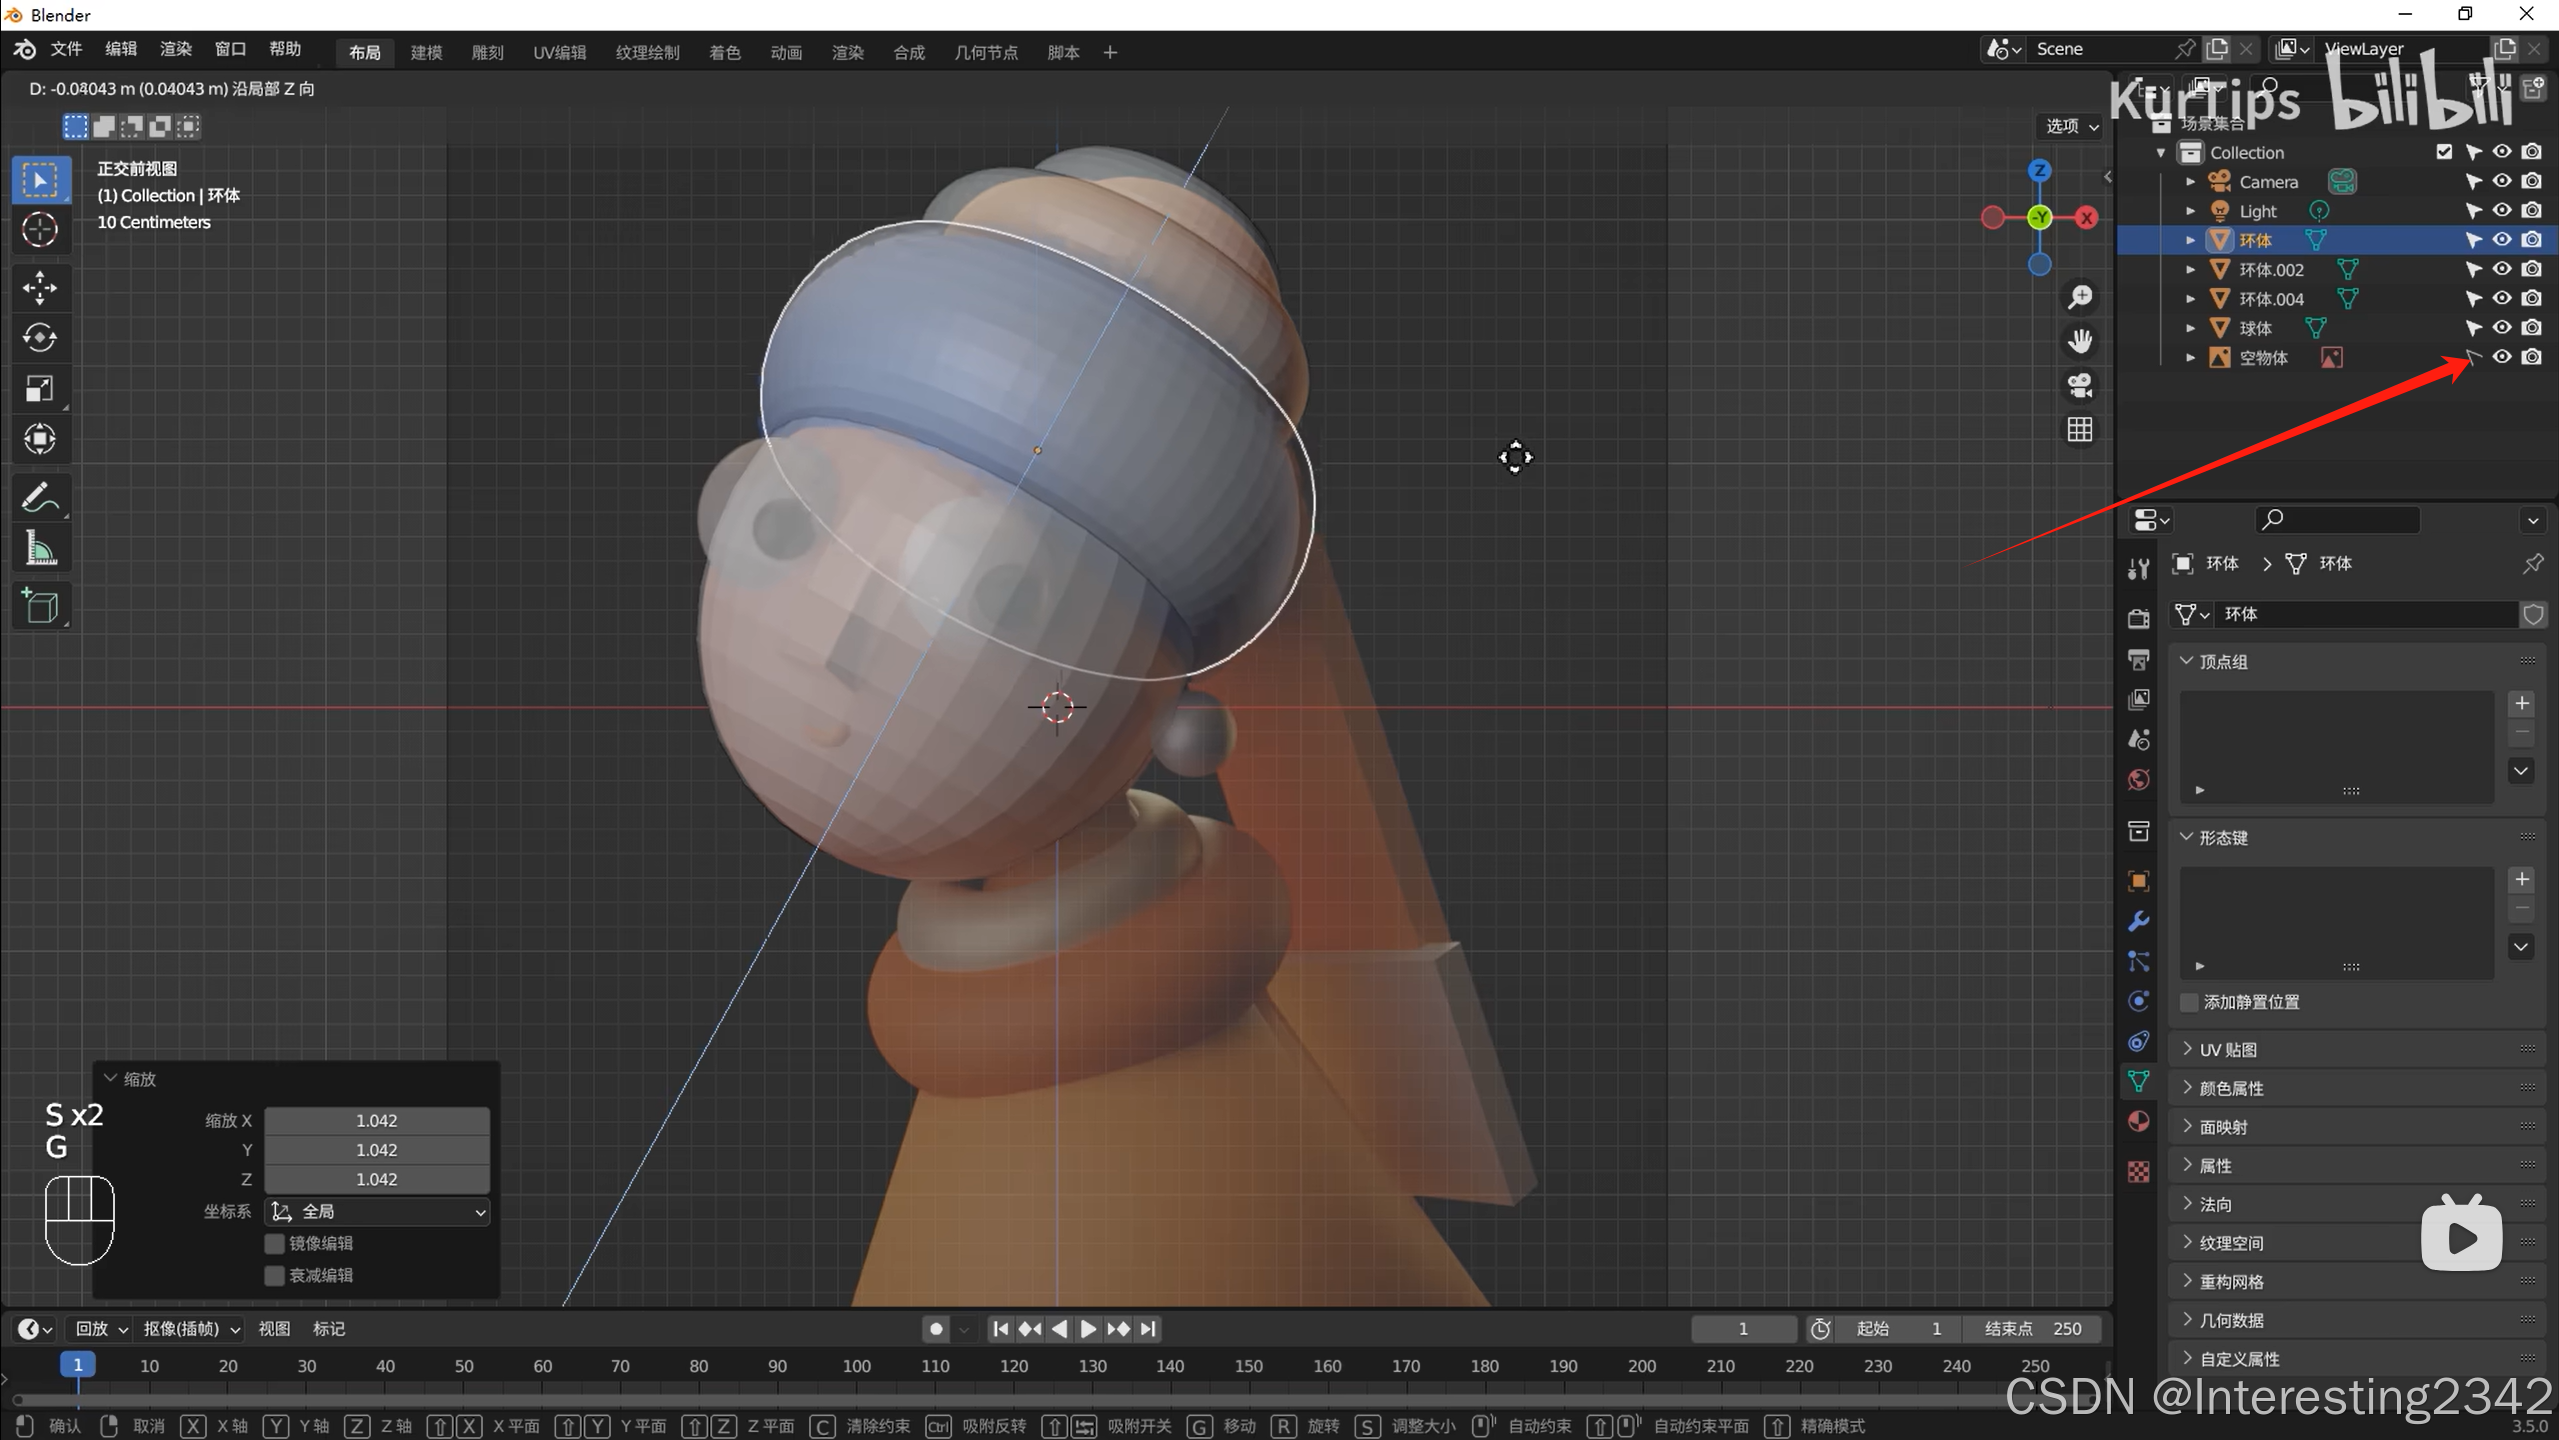Enable the 添加静置位置 checkbox
This screenshot has width=2559, height=1440.
[2189, 1002]
